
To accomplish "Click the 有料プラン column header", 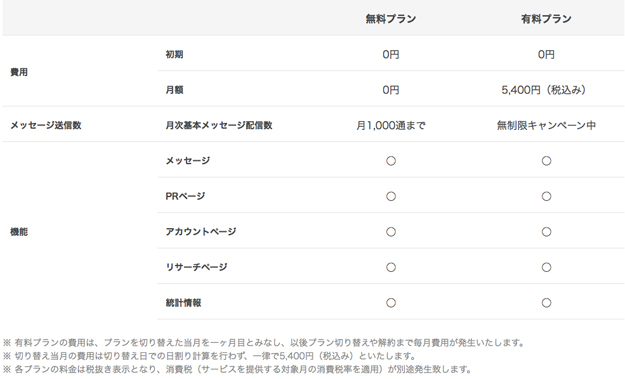I will point(546,19).
